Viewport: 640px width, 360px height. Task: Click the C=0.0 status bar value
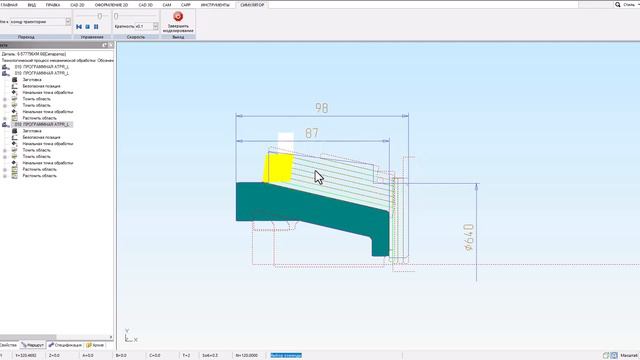point(155,356)
